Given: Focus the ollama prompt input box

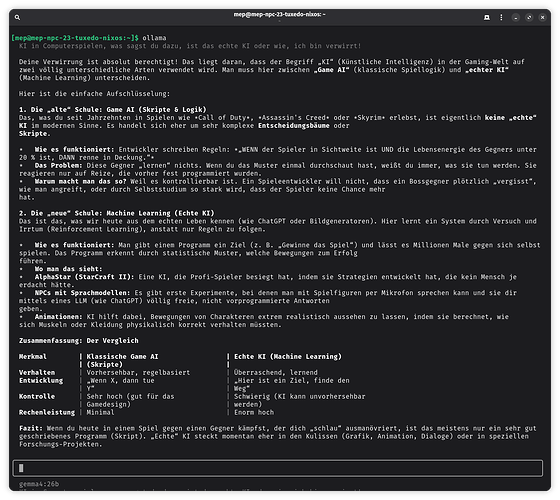Looking at the screenshot, I should [x=278, y=468].
